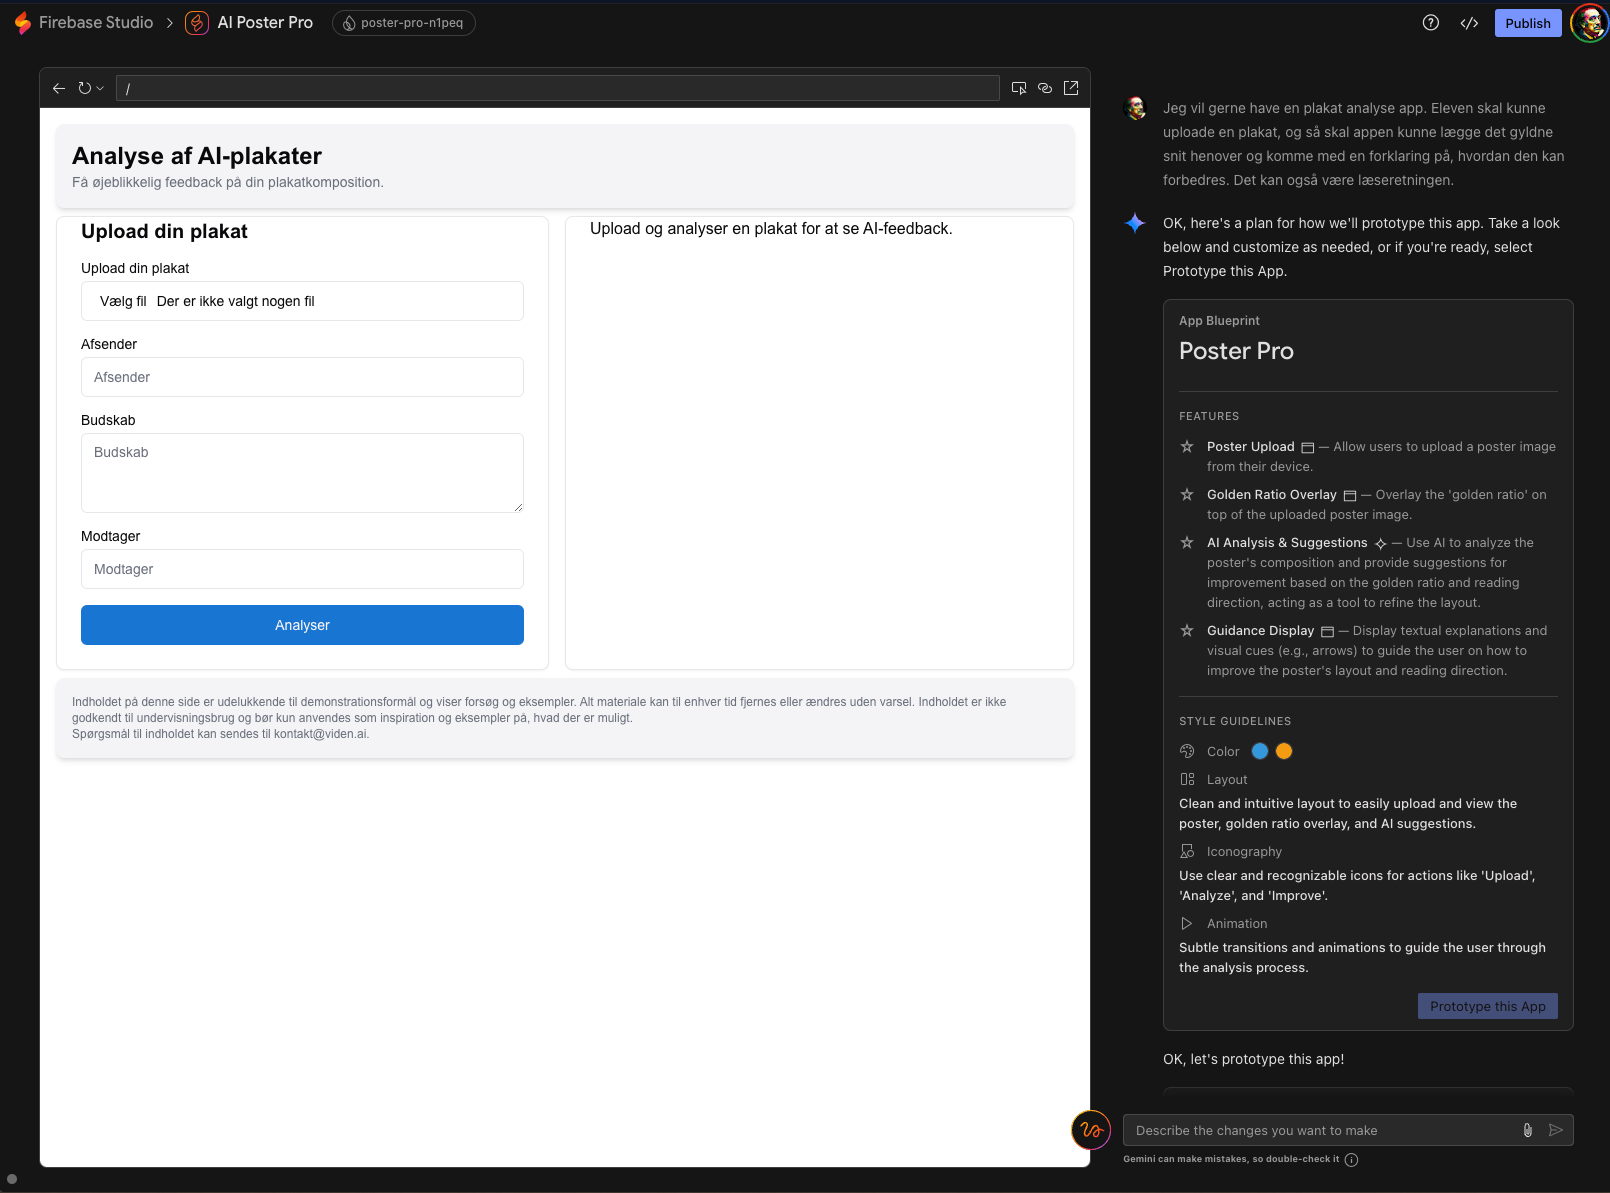Click the star icon beside Poster Upload
This screenshot has width=1610, height=1193.
[1187, 447]
